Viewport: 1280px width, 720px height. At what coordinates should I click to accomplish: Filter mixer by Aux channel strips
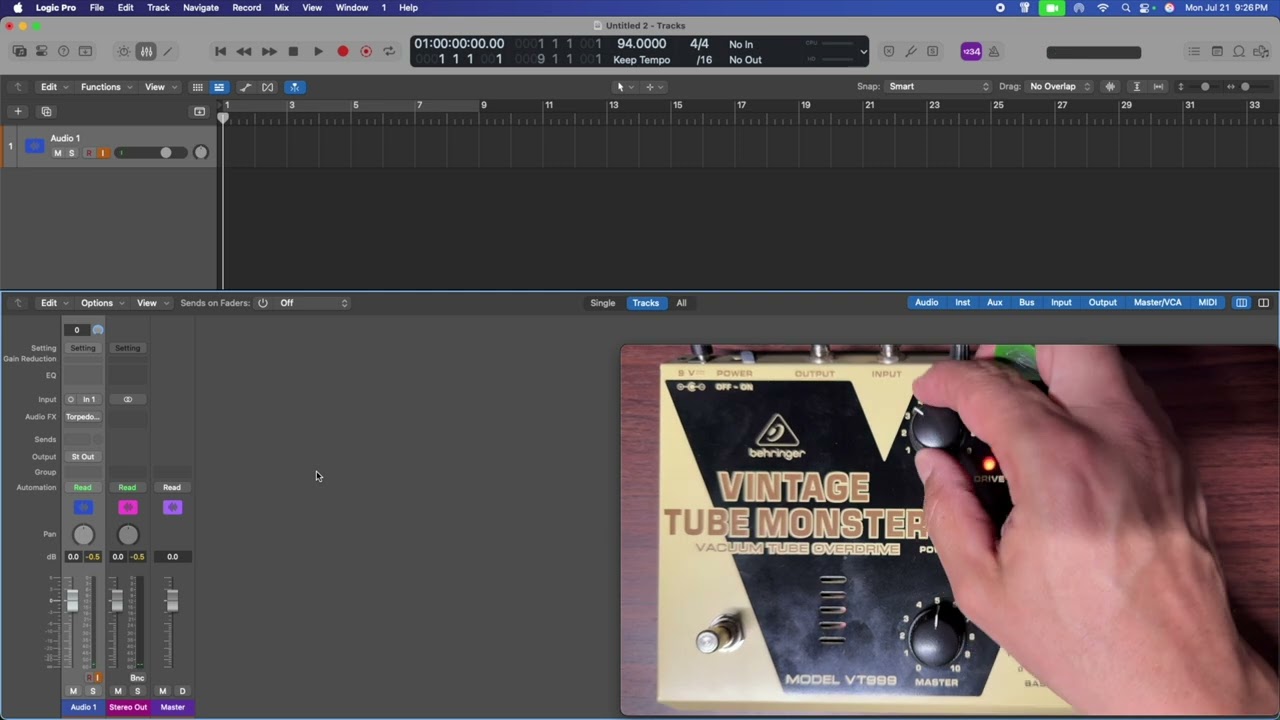pyautogui.click(x=994, y=303)
